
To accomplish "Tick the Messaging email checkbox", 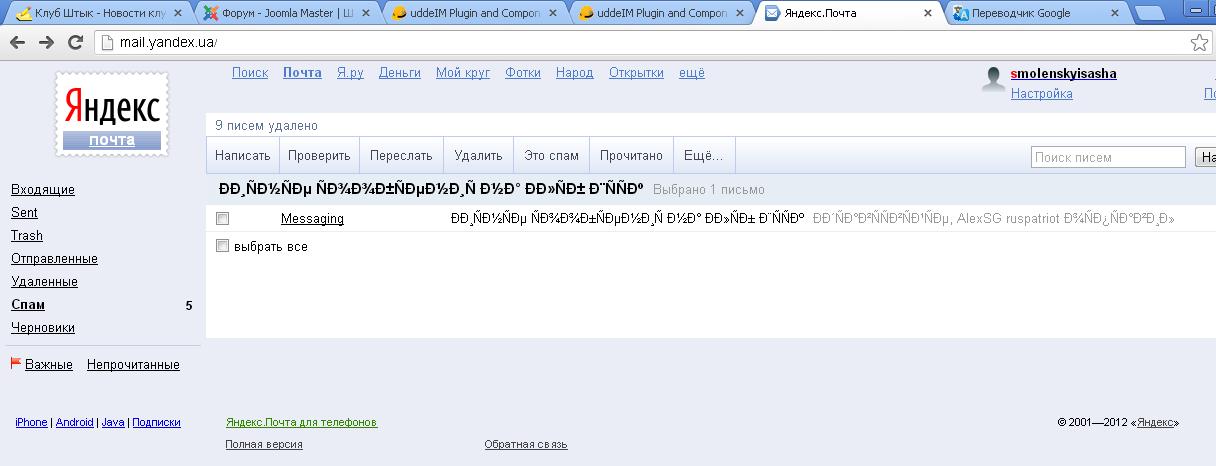I will tap(223, 218).
